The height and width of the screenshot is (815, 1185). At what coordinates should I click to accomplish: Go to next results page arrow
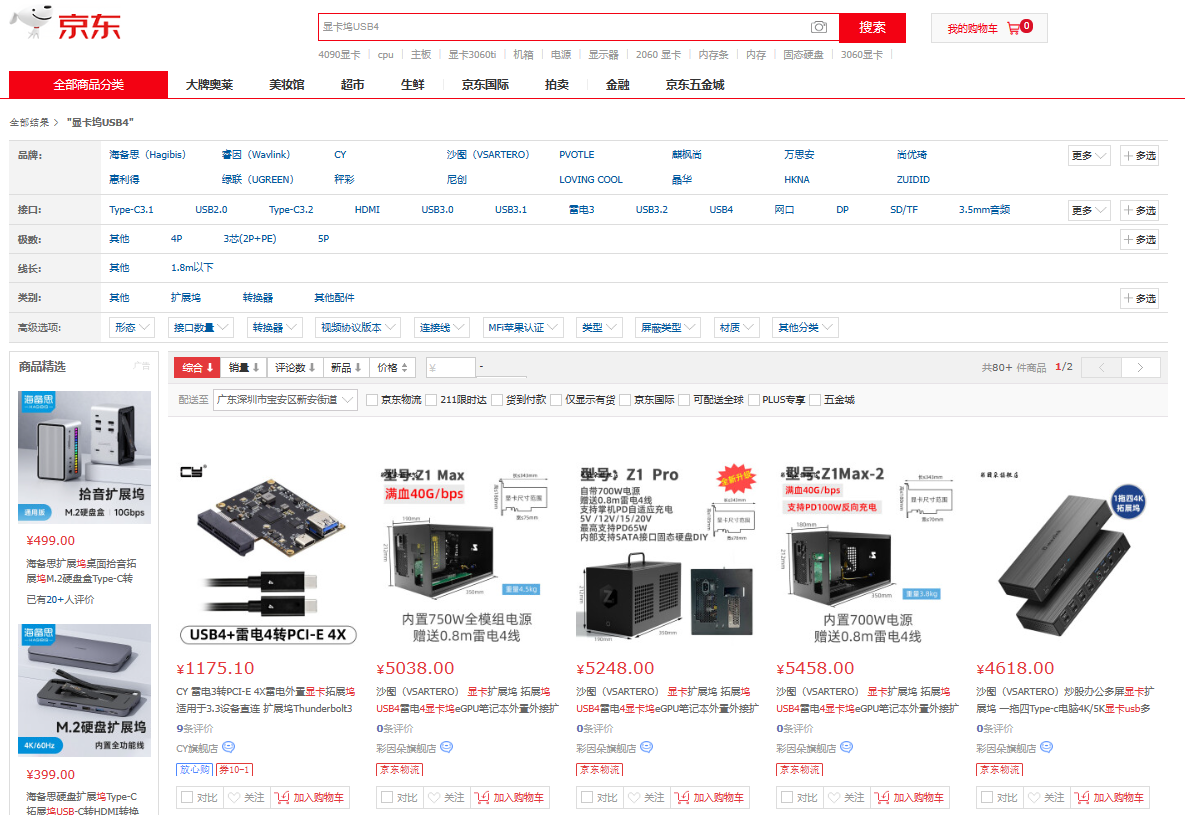(1140, 367)
